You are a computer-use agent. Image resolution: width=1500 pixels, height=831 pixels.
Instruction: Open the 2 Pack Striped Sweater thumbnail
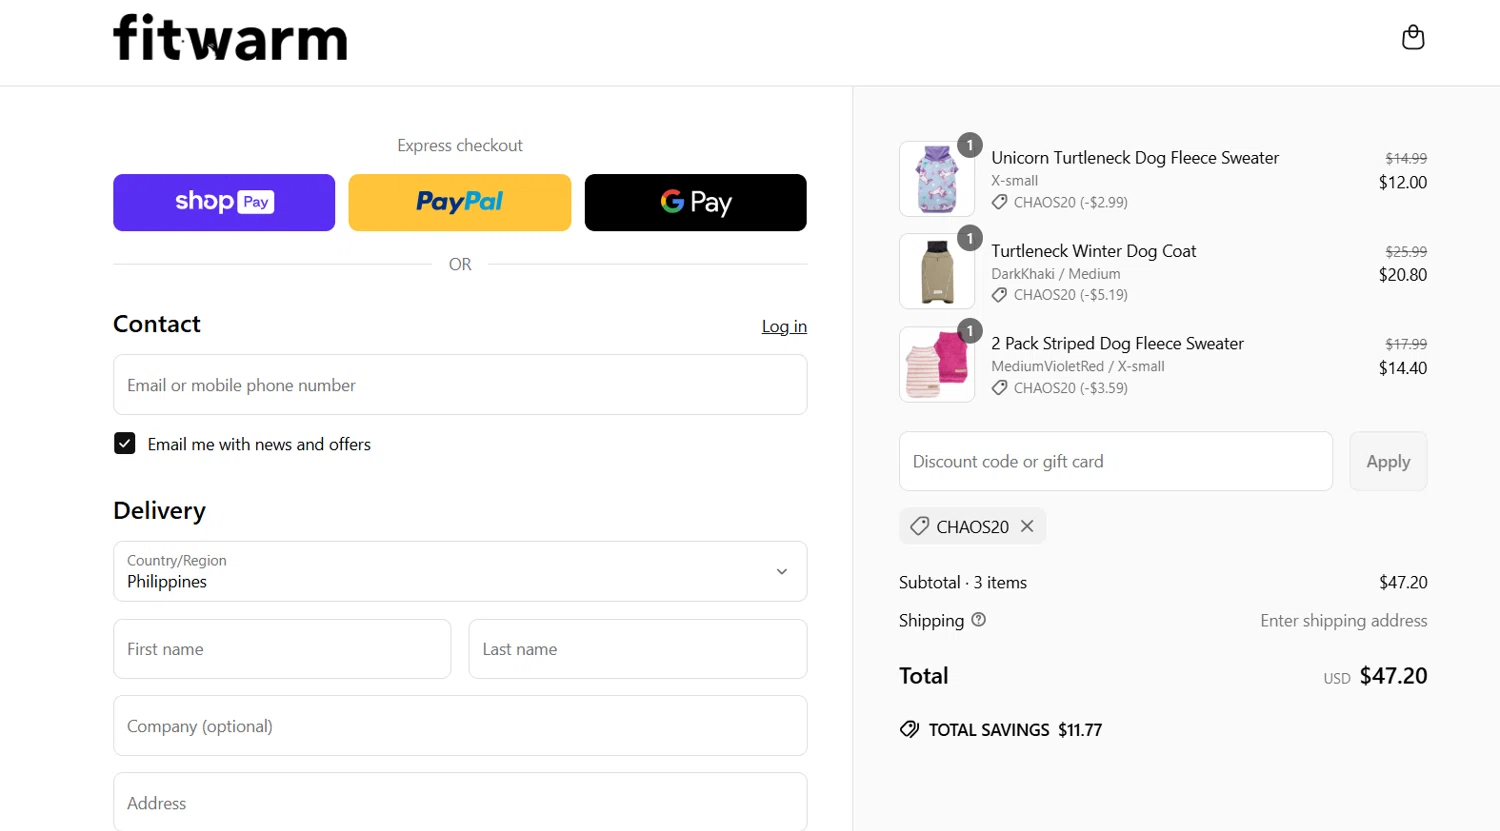(x=937, y=364)
